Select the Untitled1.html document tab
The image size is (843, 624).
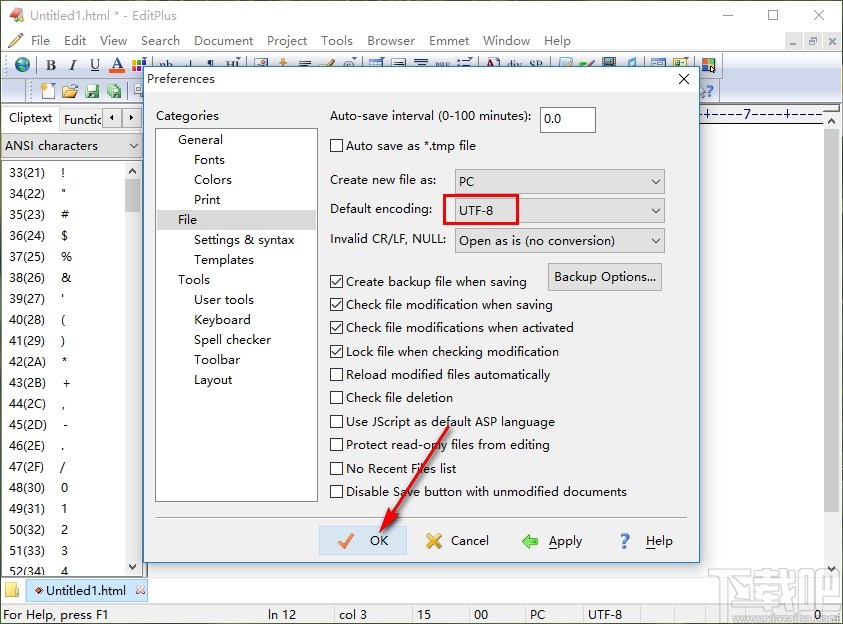(86, 590)
